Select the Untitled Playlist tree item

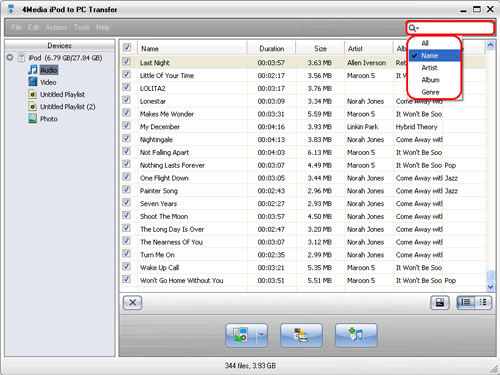point(62,94)
